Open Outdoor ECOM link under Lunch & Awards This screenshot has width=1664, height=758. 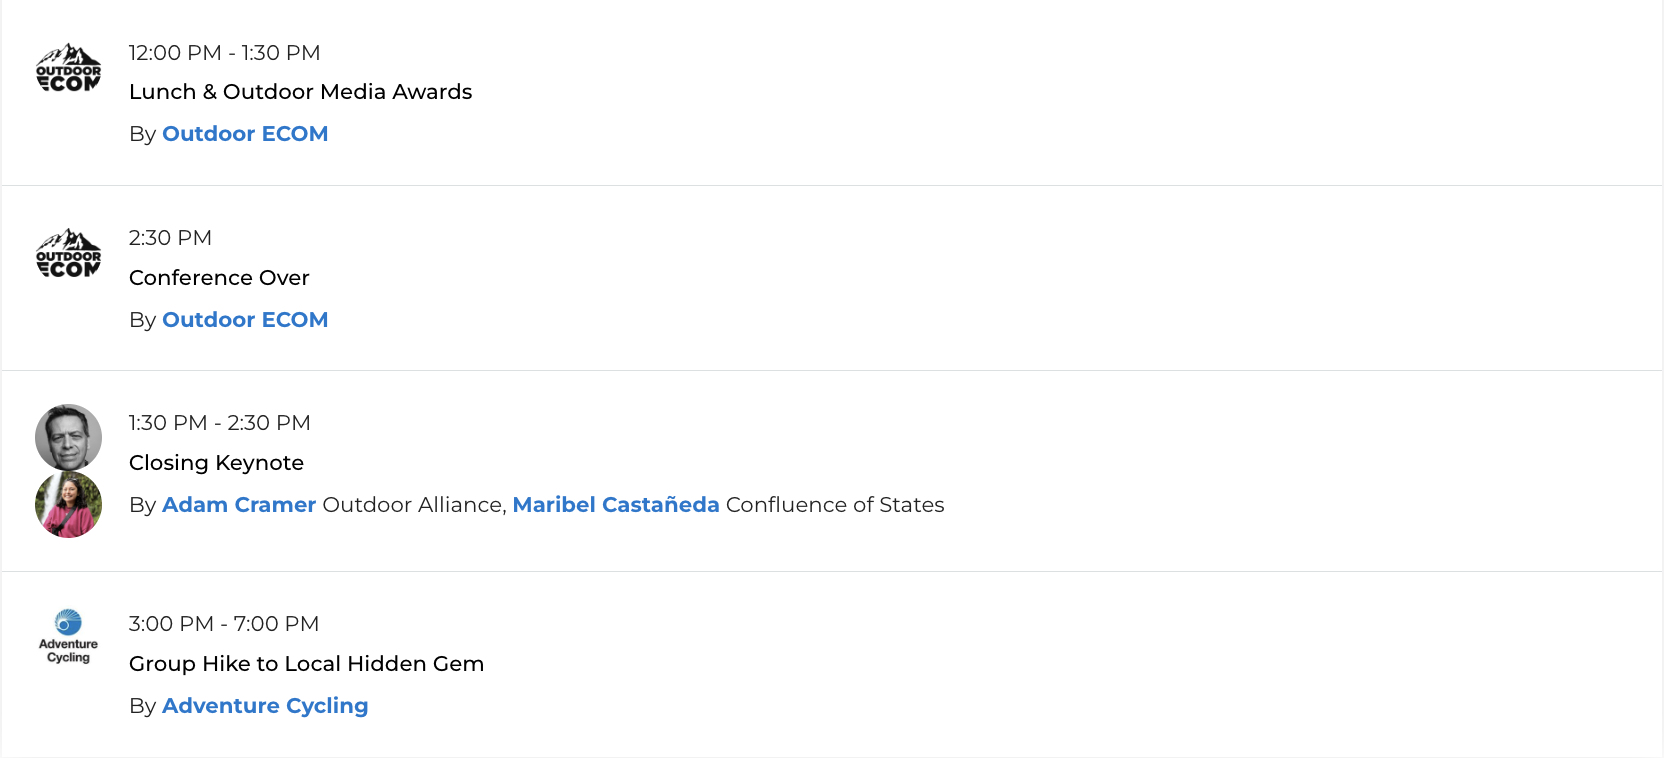coord(245,134)
